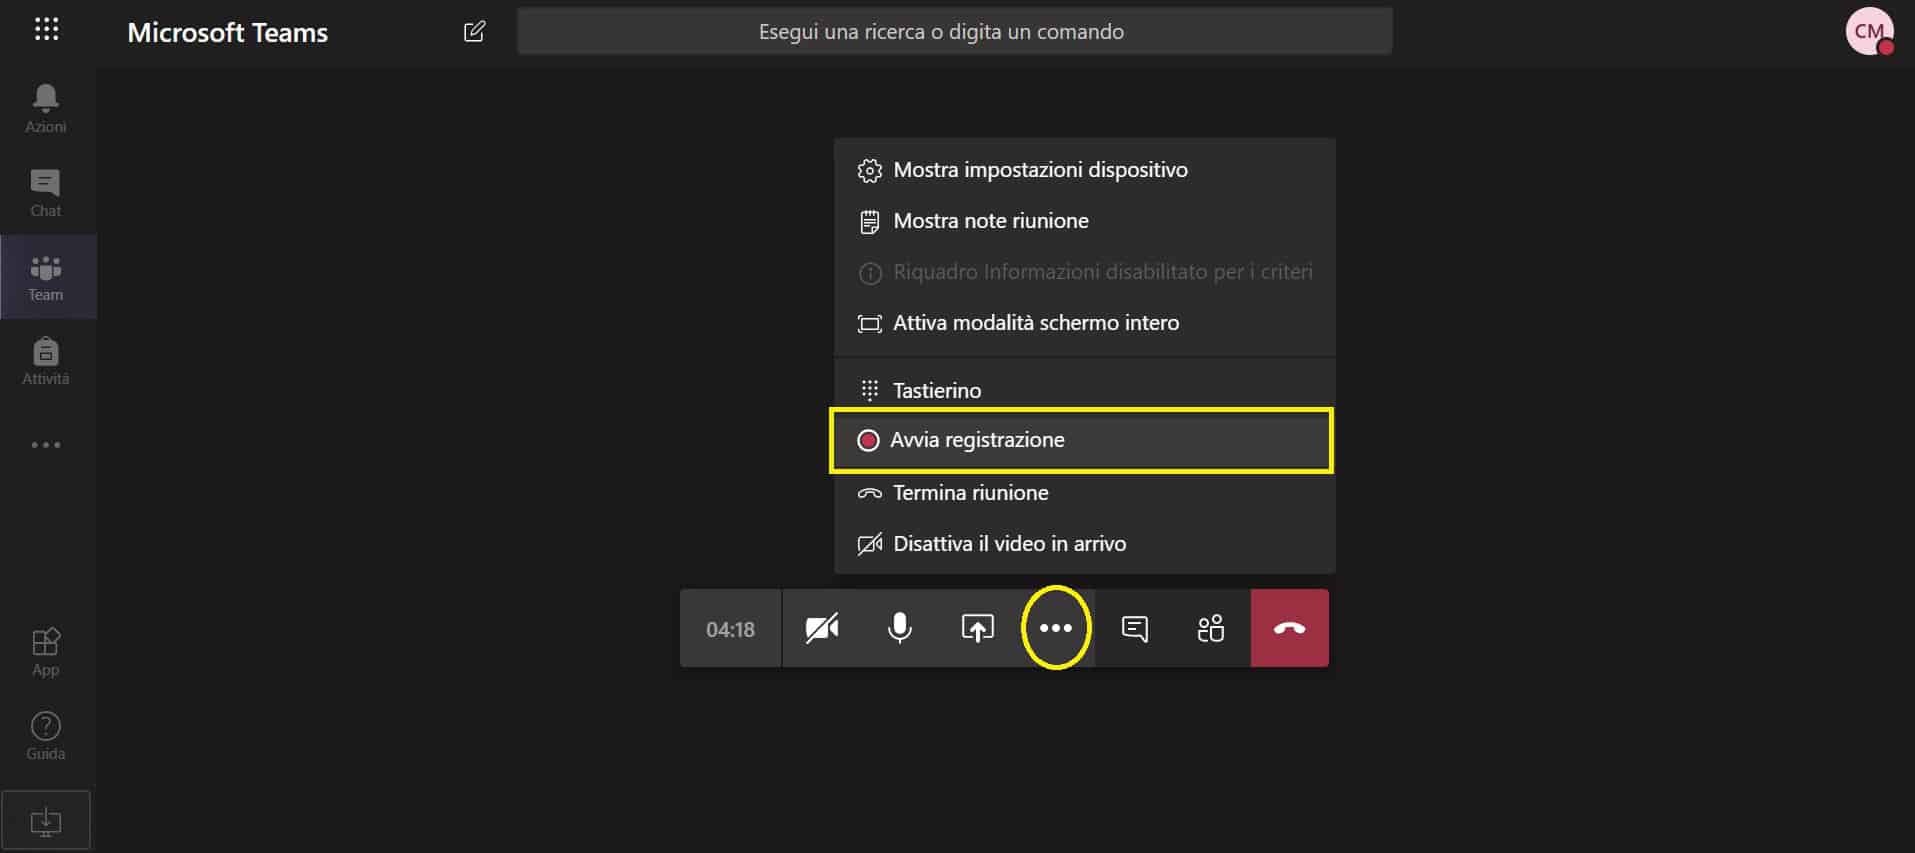The height and width of the screenshot is (853, 1915).
Task: Open Attività in the sidebar
Action: click(46, 361)
